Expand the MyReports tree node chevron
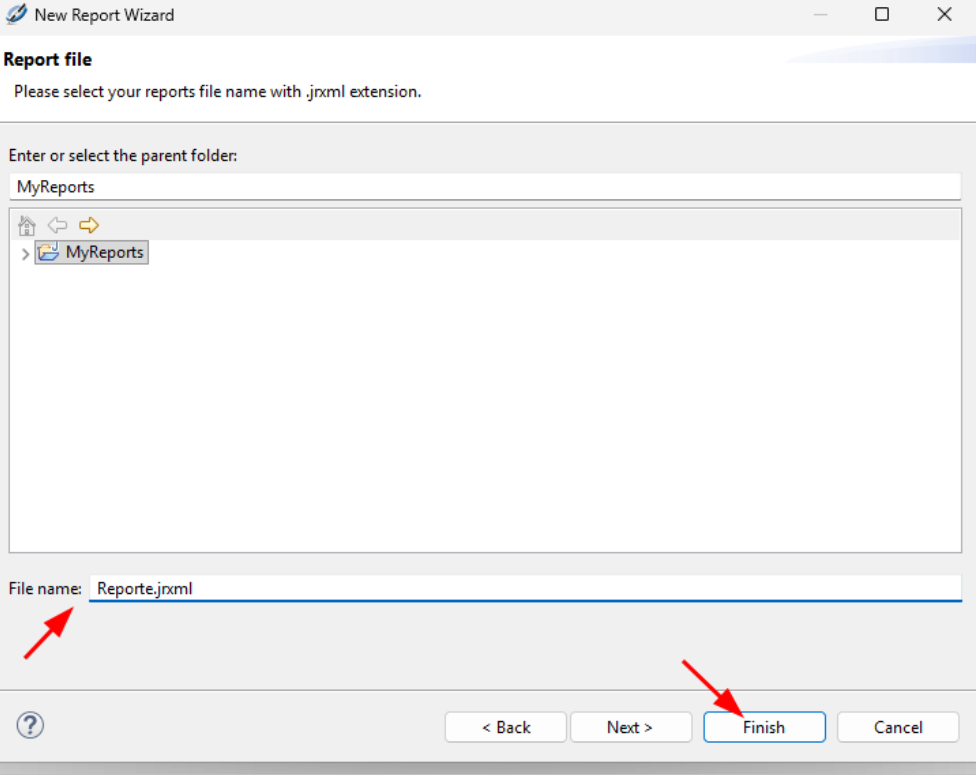 pos(25,254)
